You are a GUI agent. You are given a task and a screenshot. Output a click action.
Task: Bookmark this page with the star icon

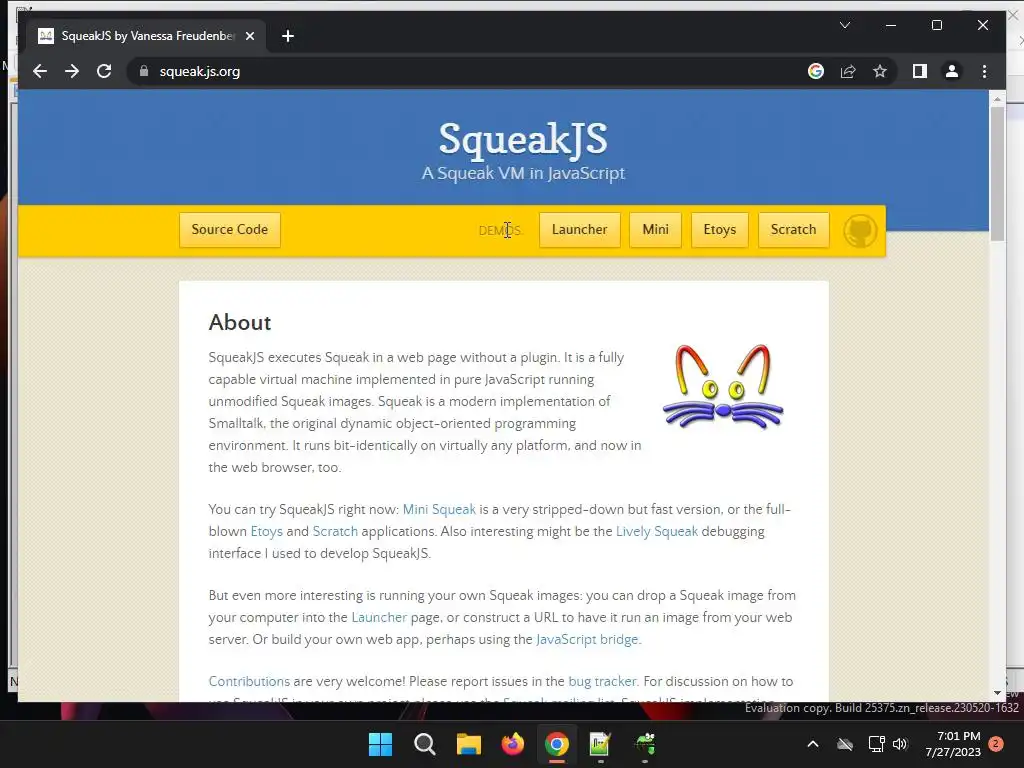pyautogui.click(x=880, y=71)
